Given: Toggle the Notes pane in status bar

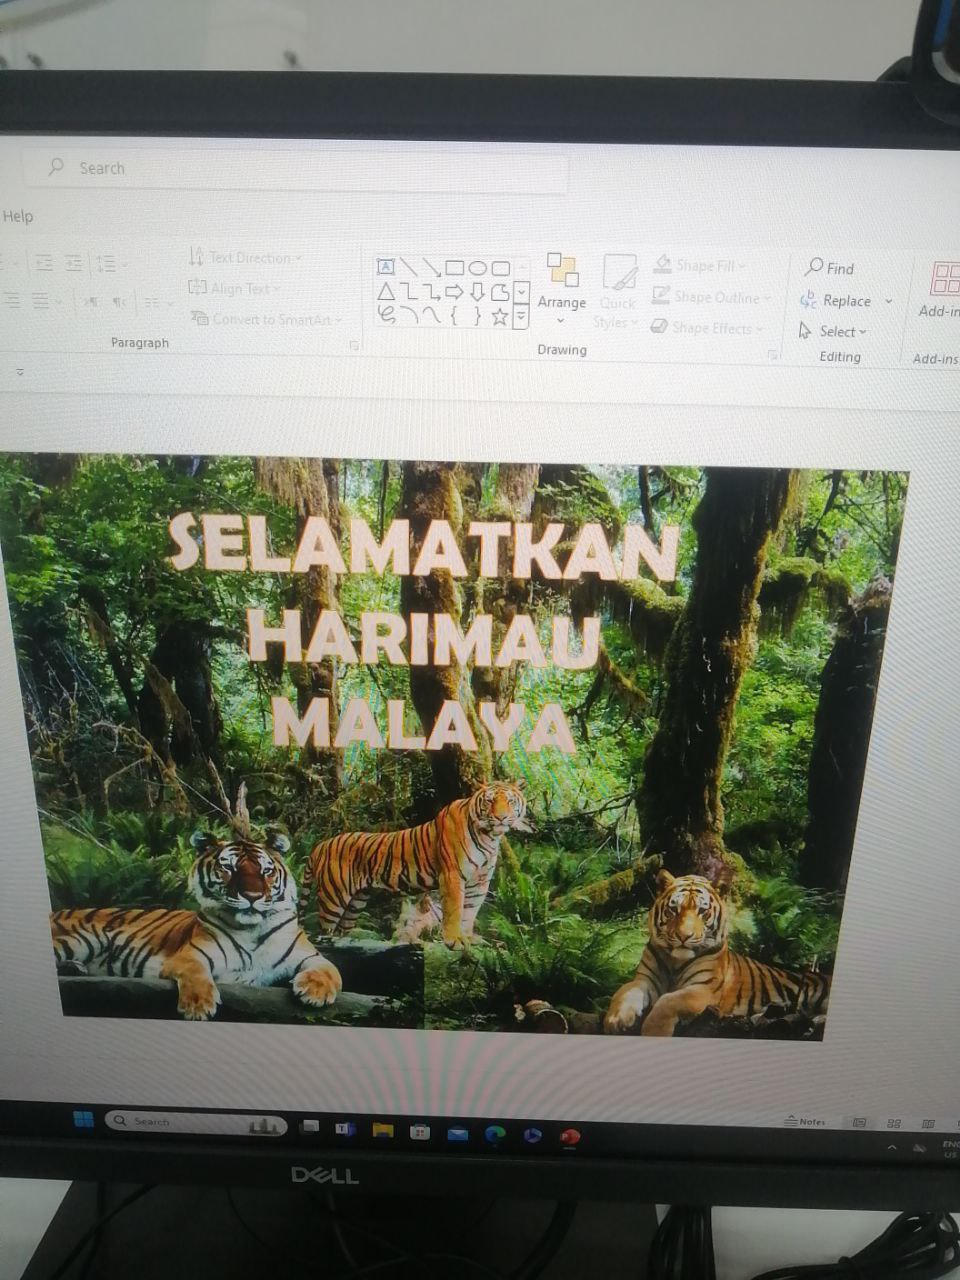Looking at the screenshot, I should click(x=806, y=1121).
